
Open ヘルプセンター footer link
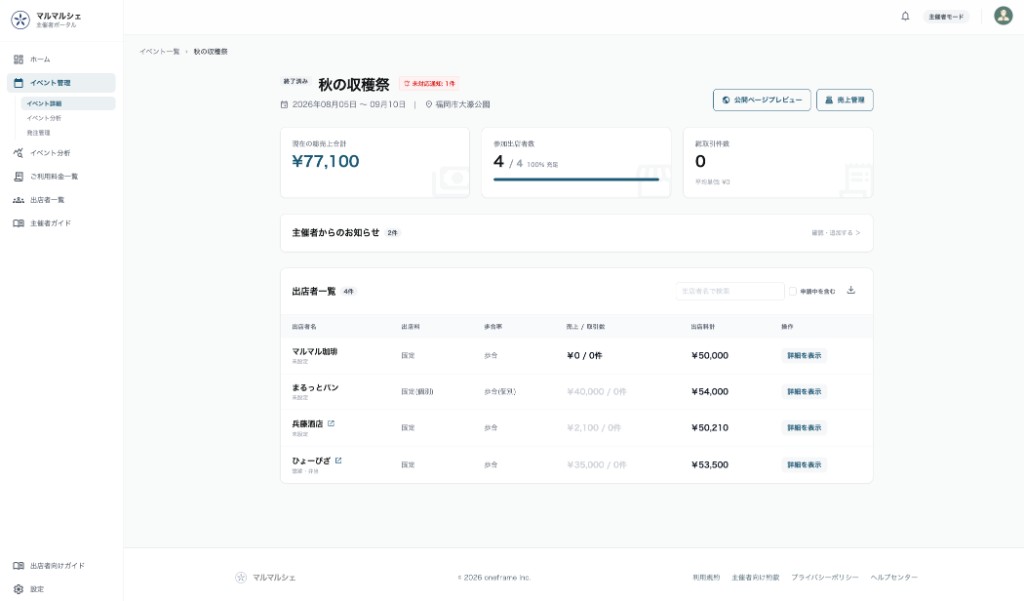[x=893, y=577]
